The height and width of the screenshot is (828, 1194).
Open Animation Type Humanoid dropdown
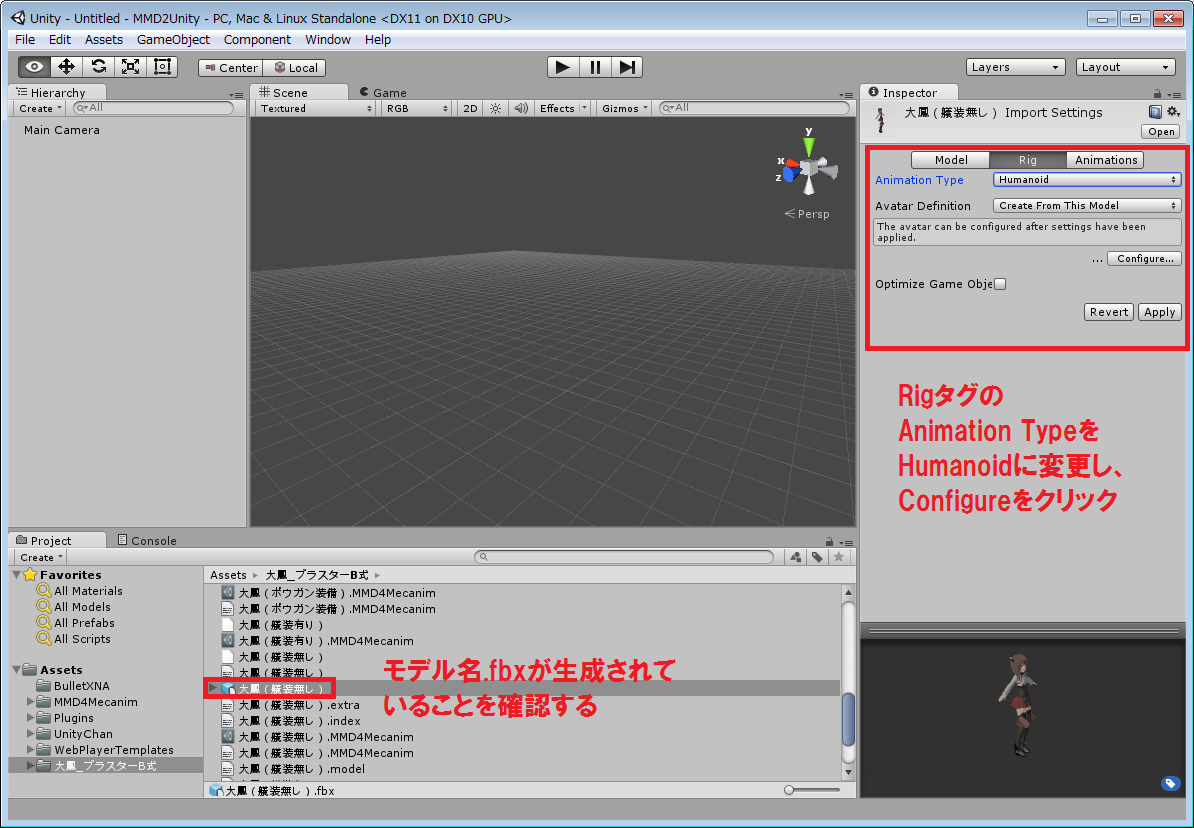coord(1087,180)
